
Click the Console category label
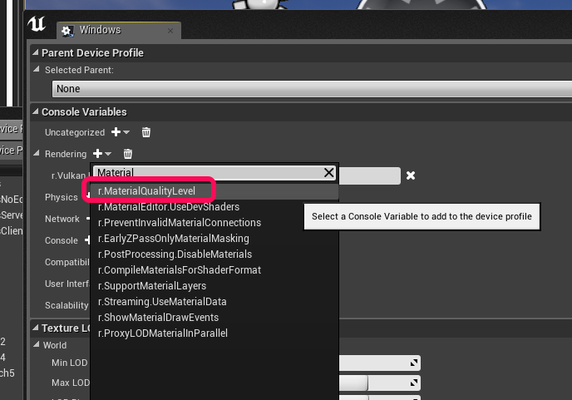tap(61, 241)
